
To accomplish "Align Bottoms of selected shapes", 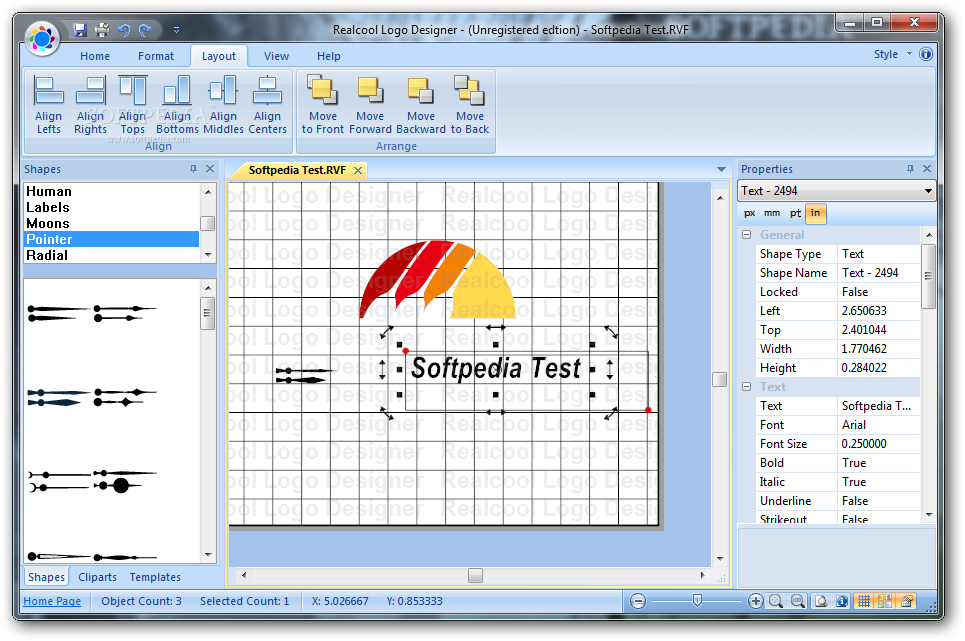I will pyautogui.click(x=177, y=105).
